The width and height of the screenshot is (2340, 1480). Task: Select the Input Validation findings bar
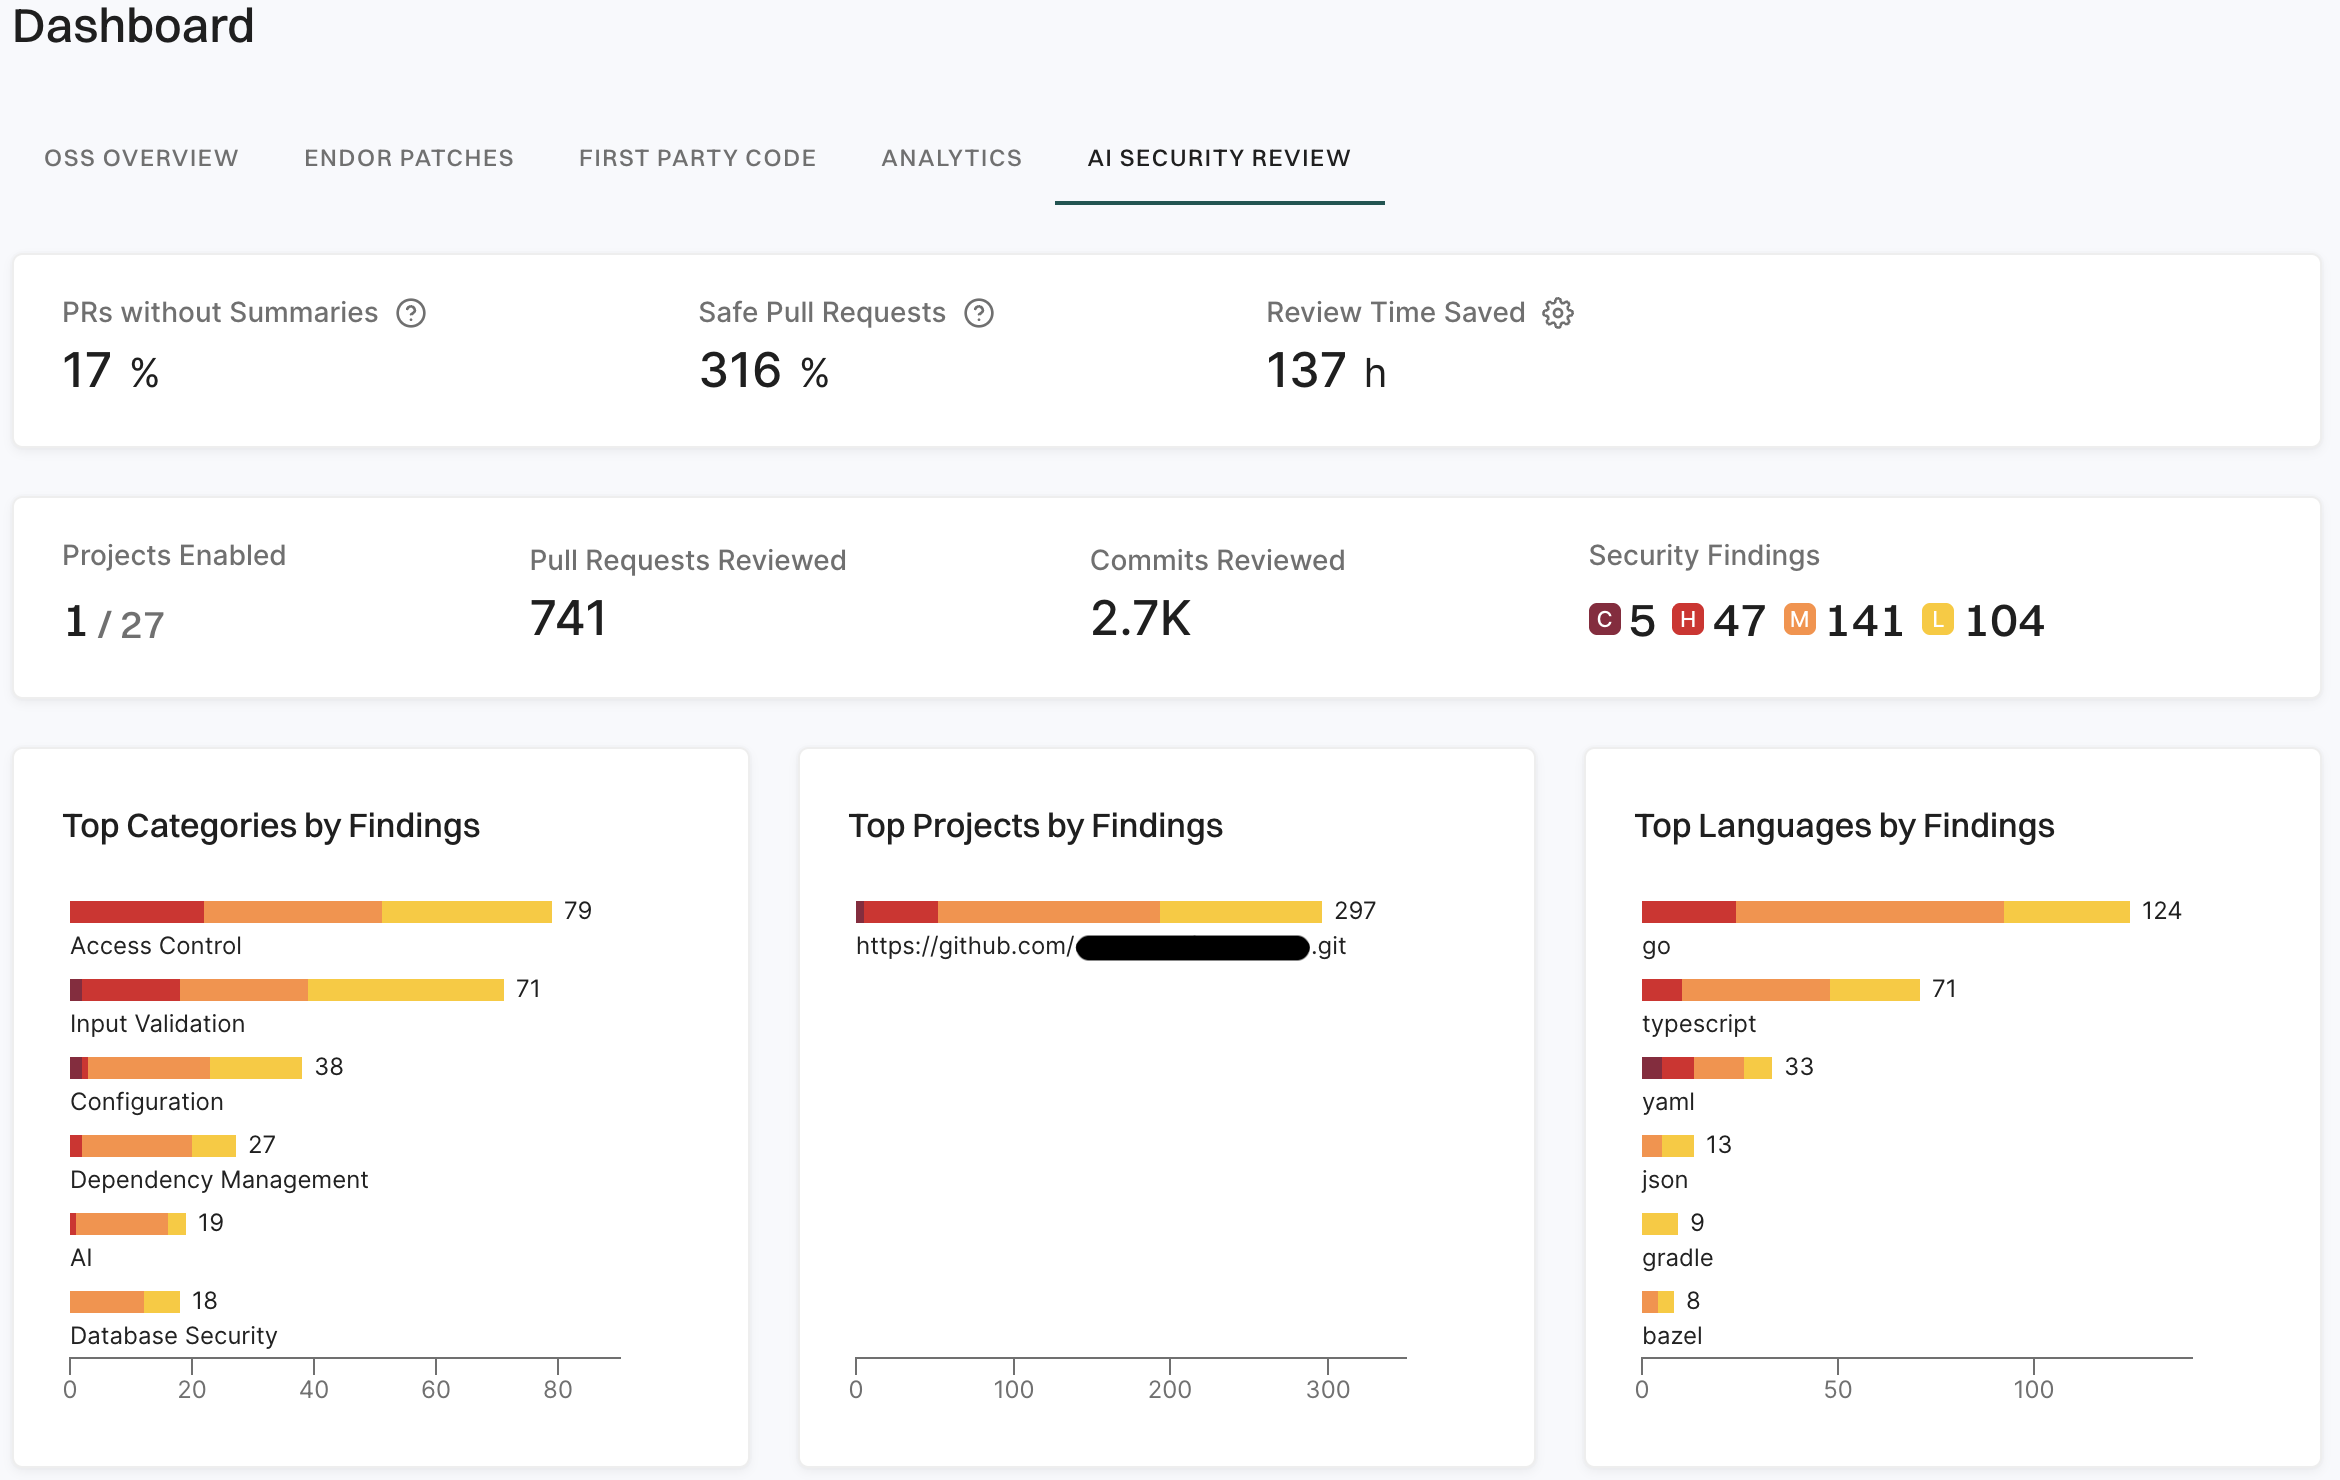point(286,989)
